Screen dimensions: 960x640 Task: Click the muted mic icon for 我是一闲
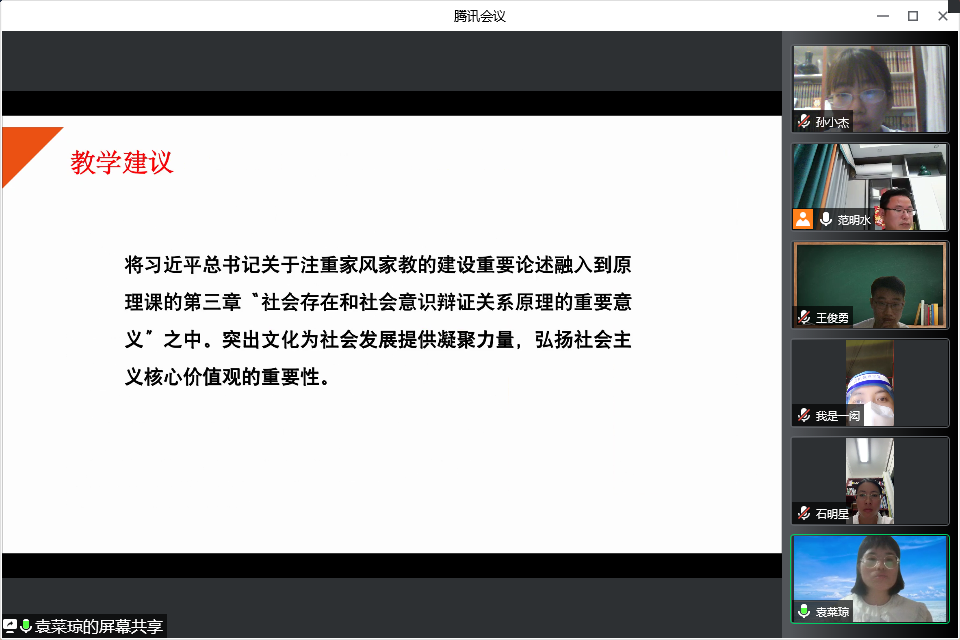point(804,415)
